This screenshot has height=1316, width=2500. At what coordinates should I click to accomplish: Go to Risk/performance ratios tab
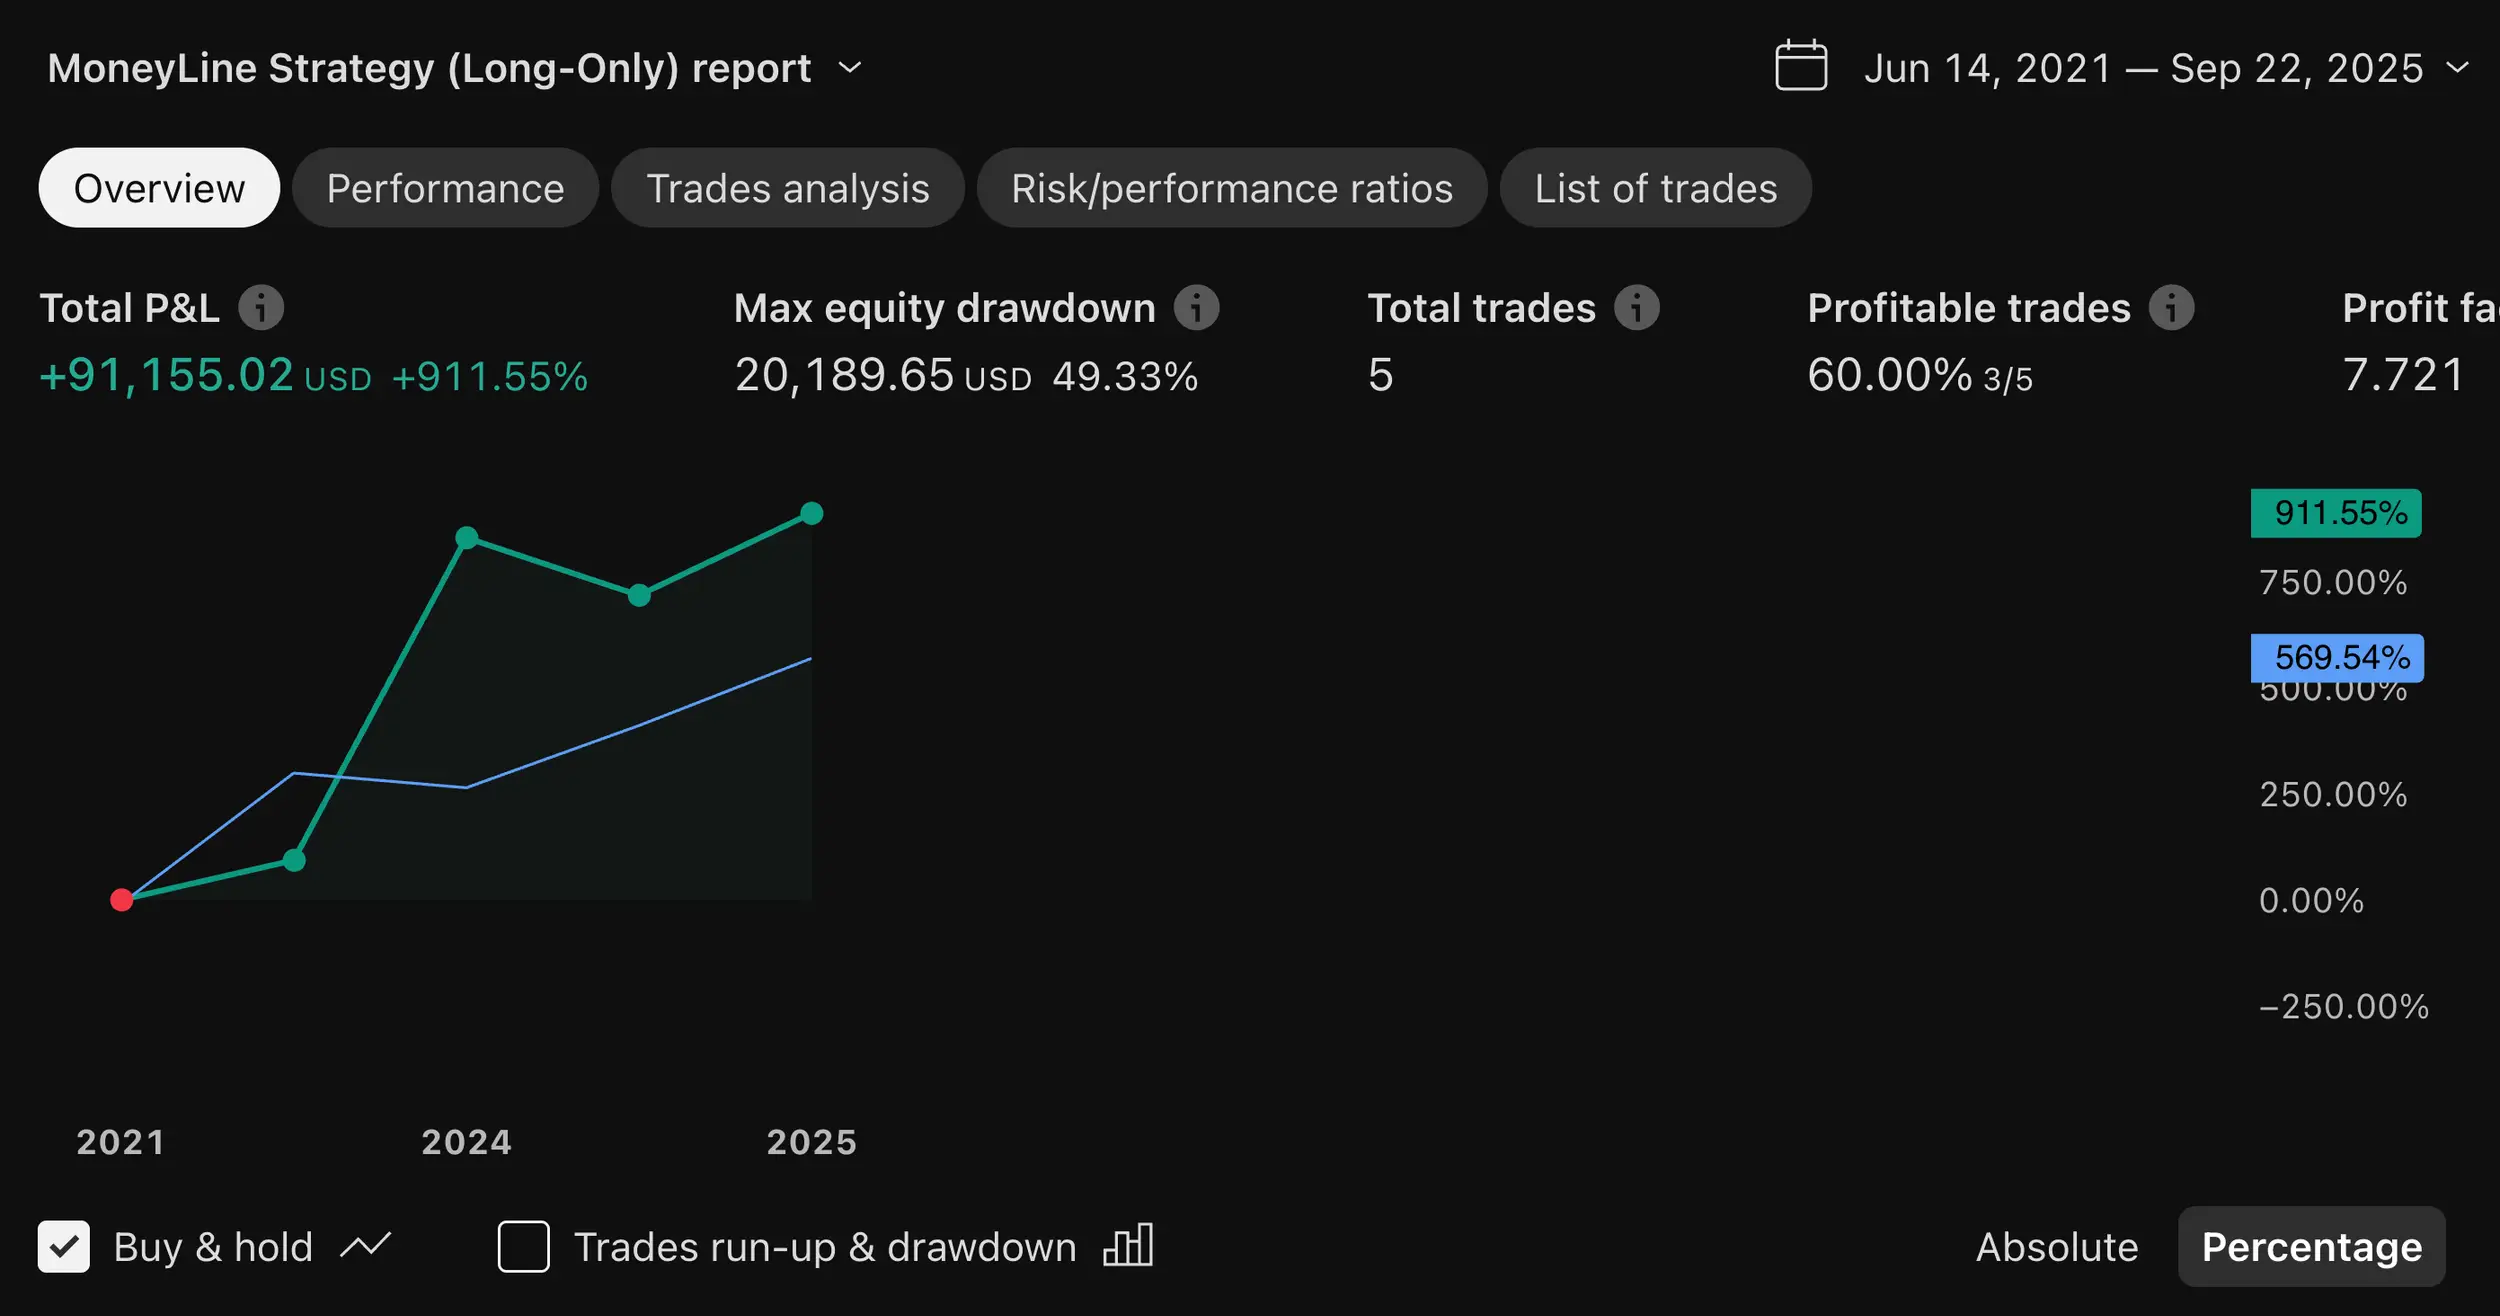[1232, 188]
